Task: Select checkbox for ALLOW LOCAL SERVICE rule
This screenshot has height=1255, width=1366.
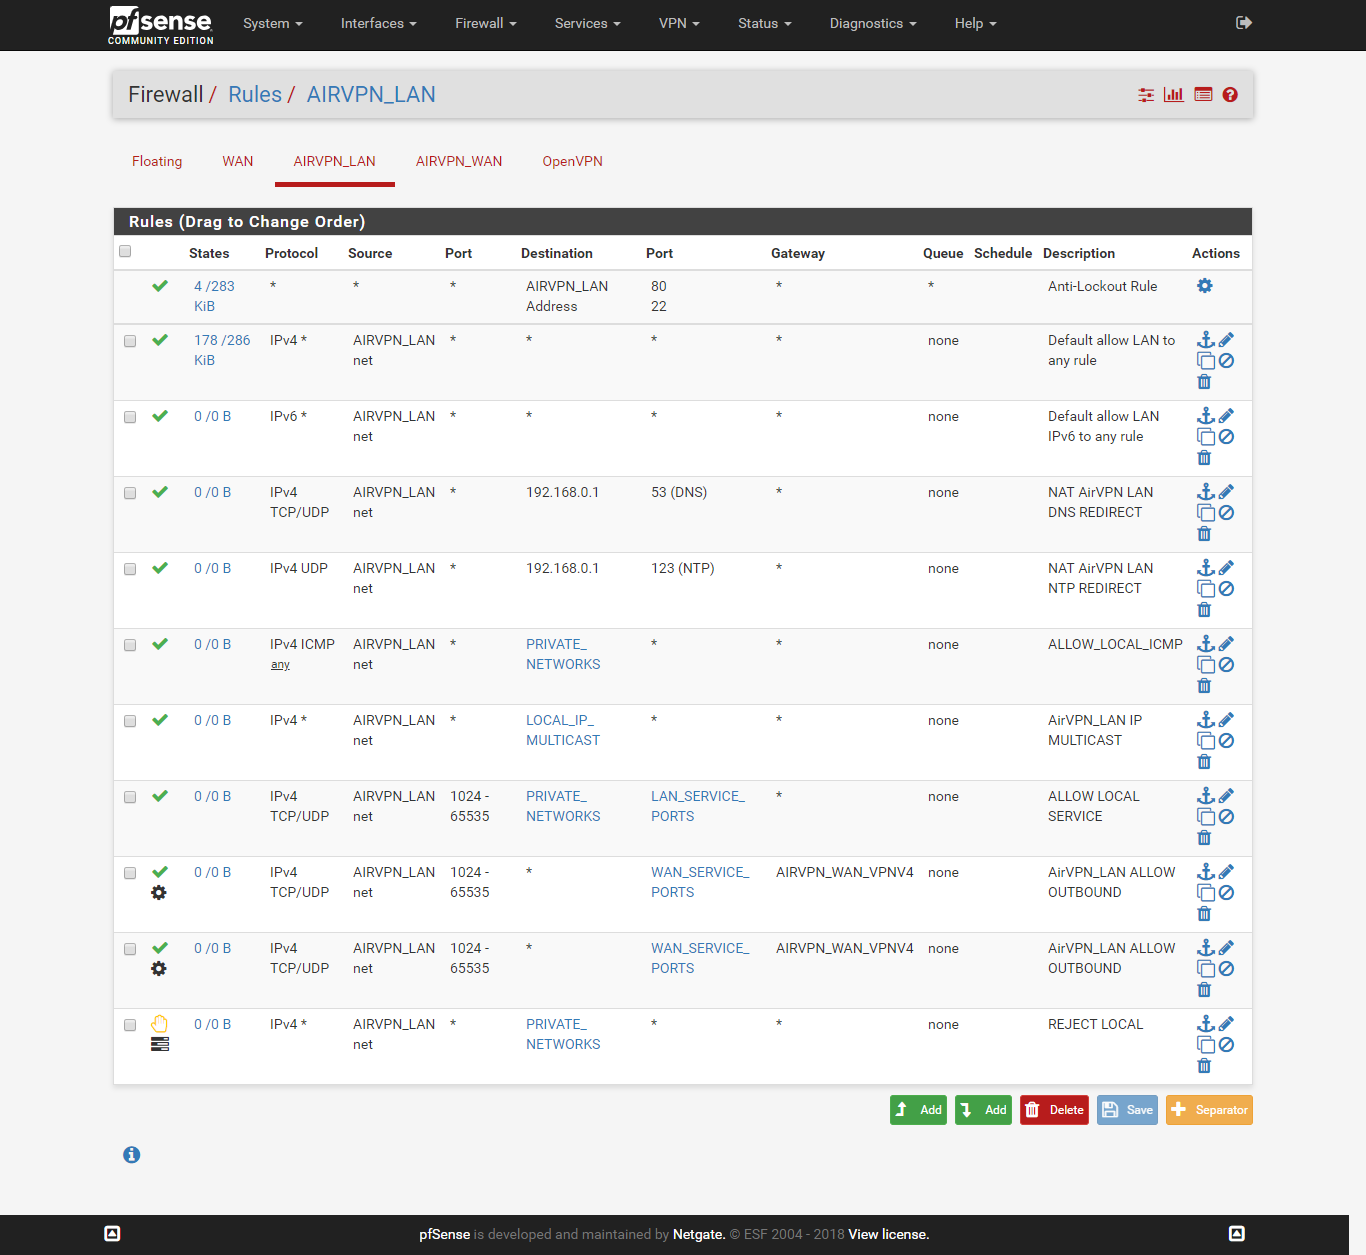Action: coord(130,797)
